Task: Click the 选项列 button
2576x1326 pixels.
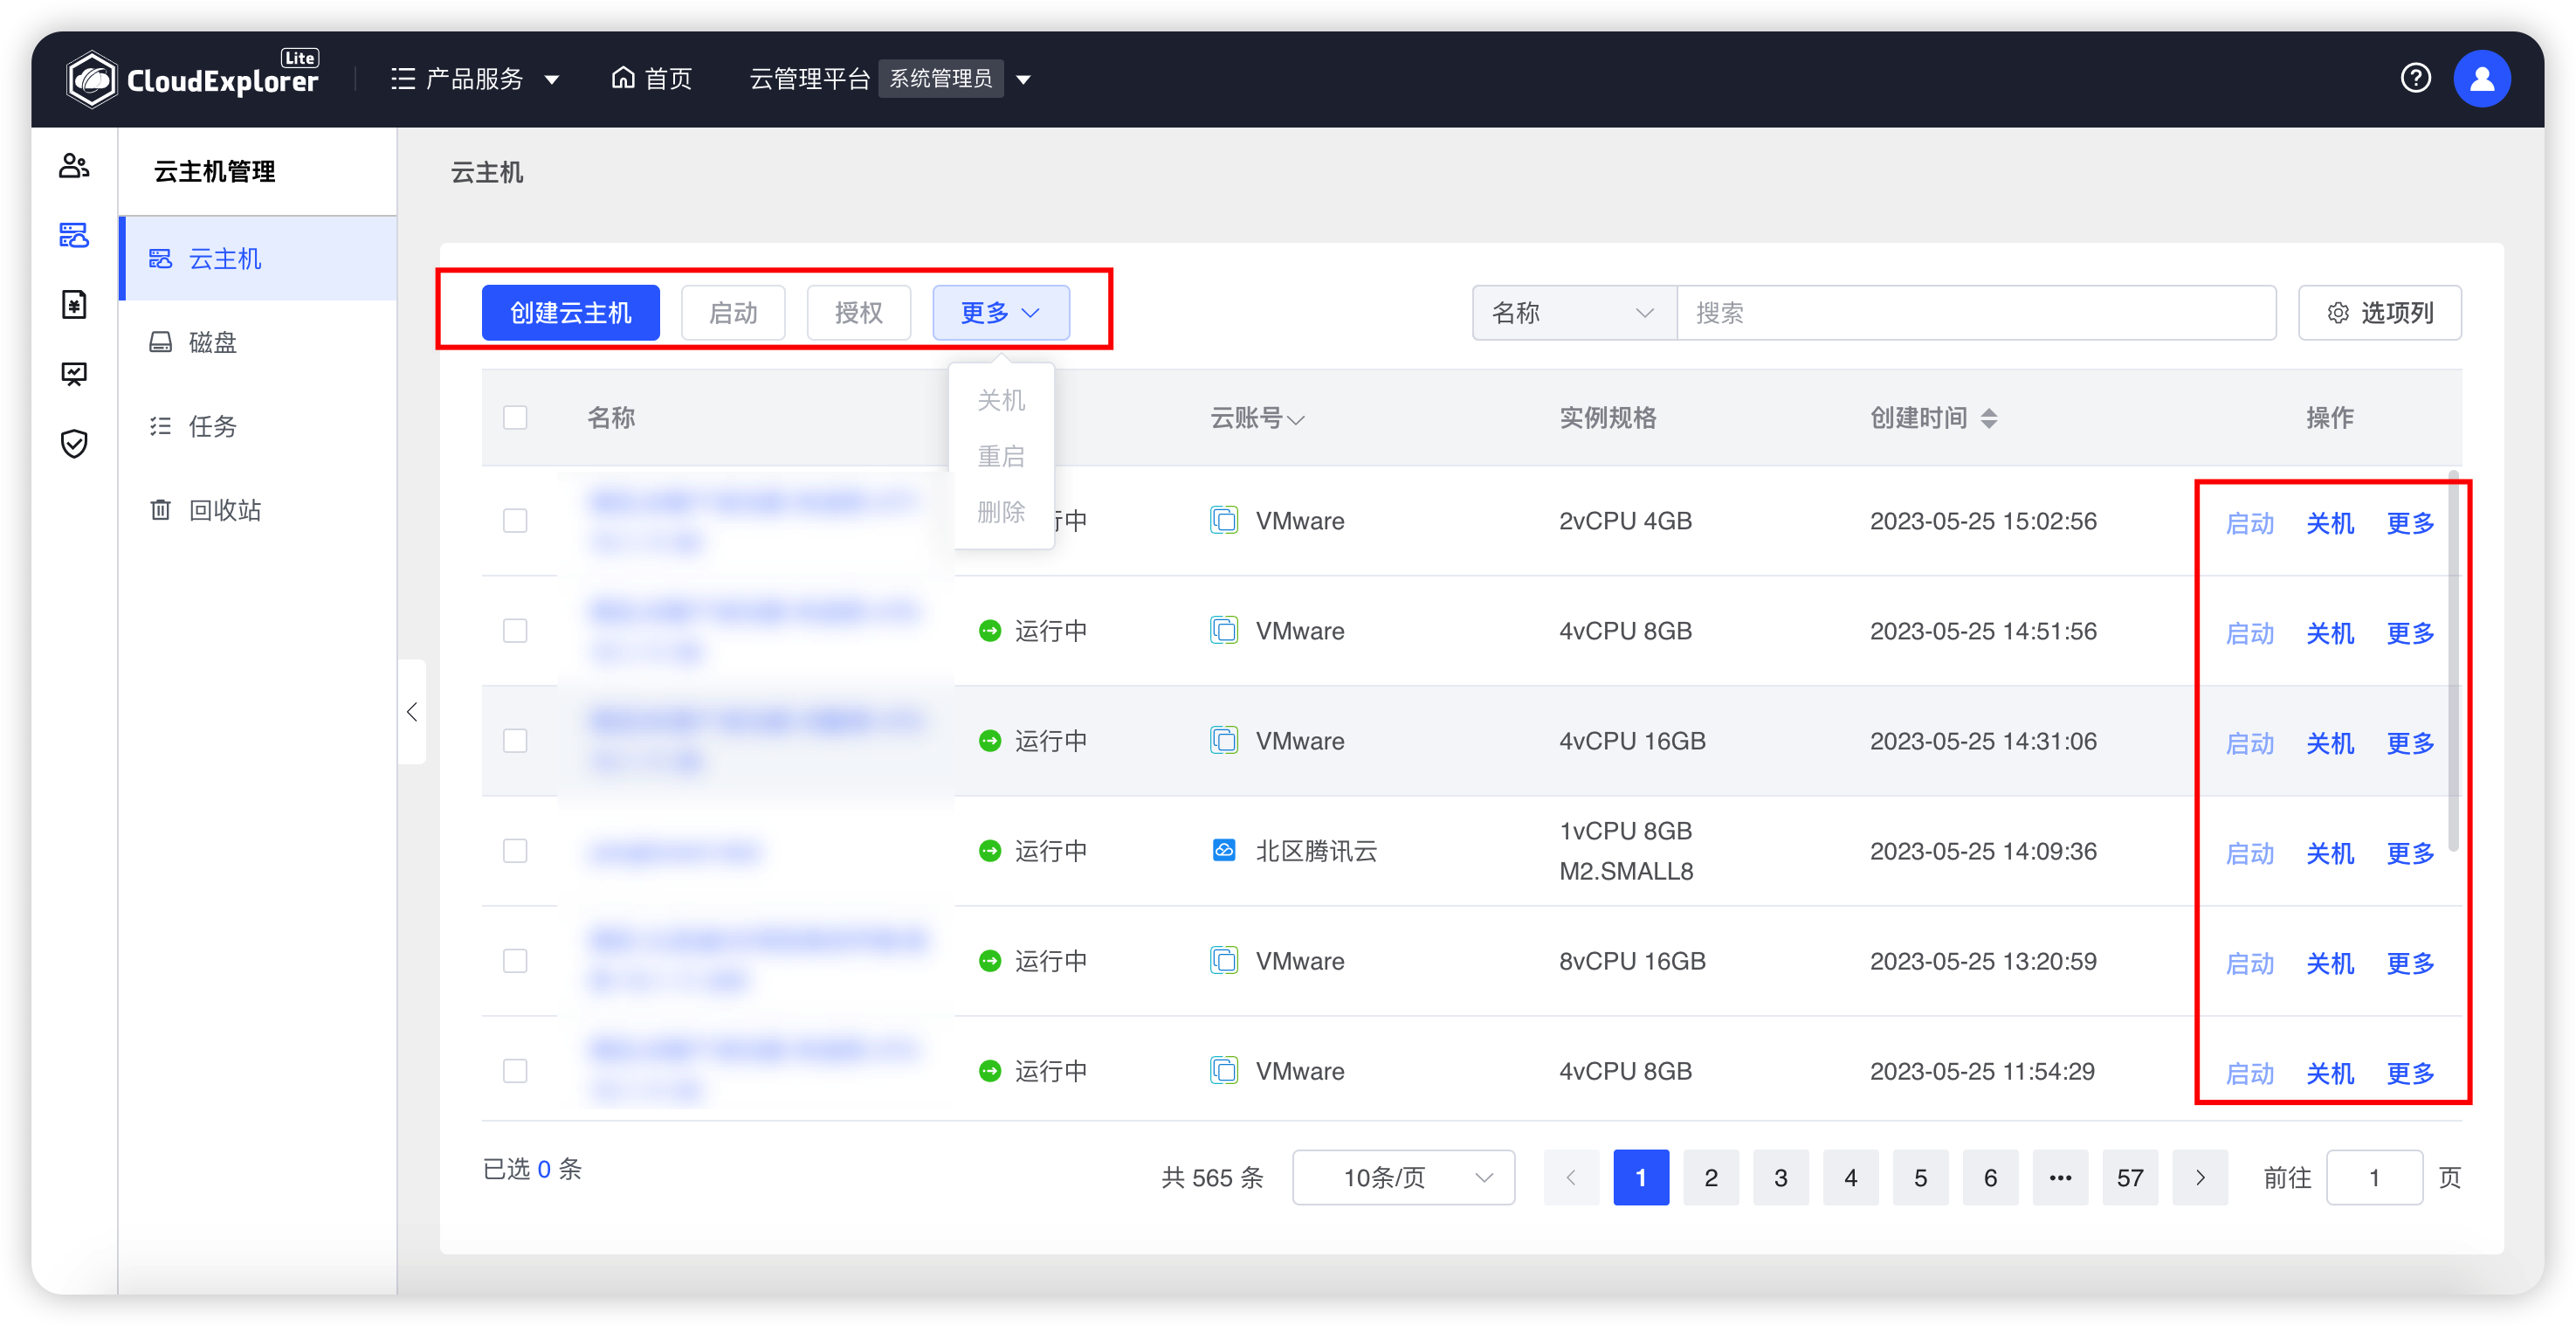Action: tap(2379, 313)
